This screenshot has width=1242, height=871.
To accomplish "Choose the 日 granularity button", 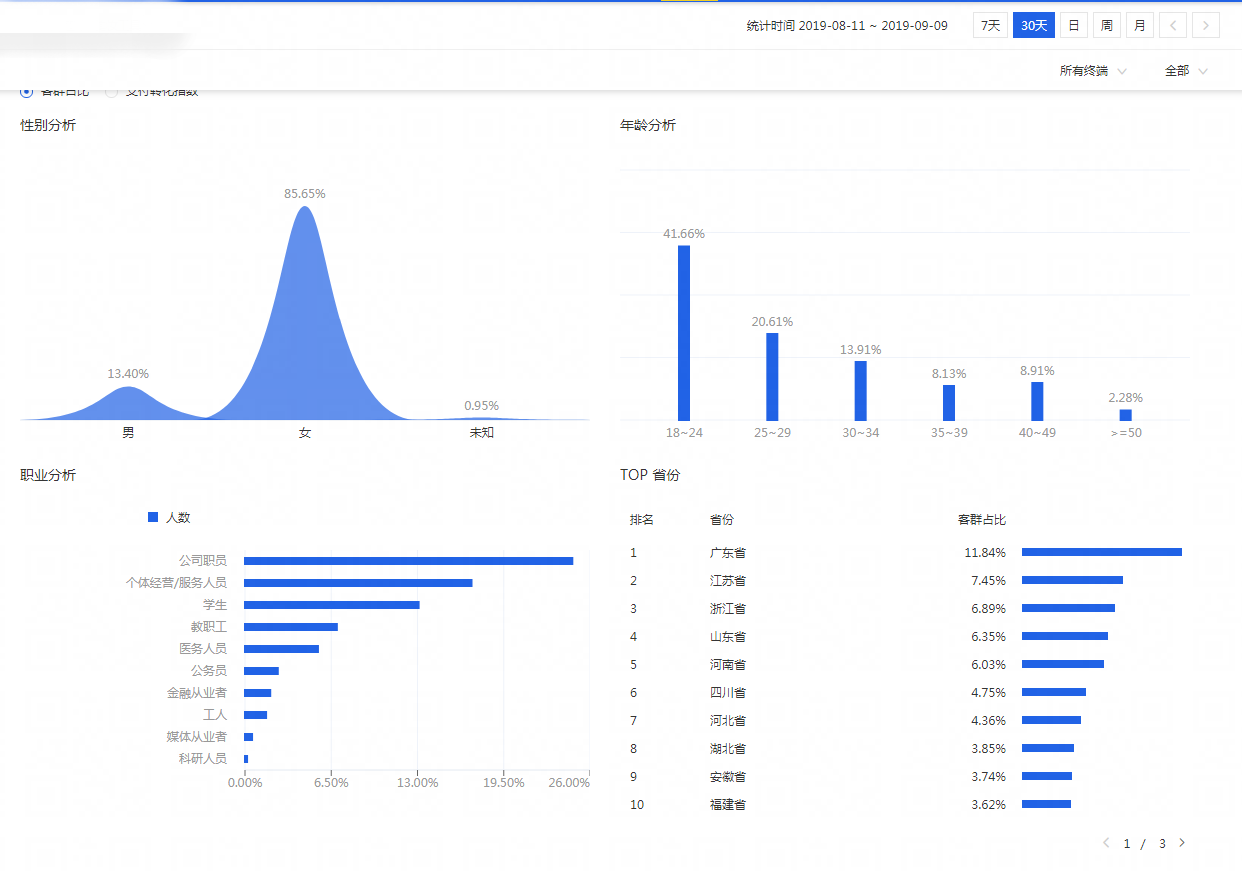I will tap(1074, 25).
